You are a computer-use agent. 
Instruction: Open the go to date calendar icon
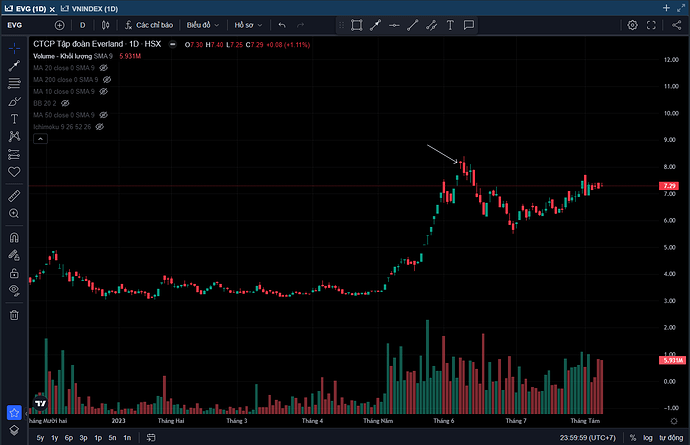coord(151,438)
